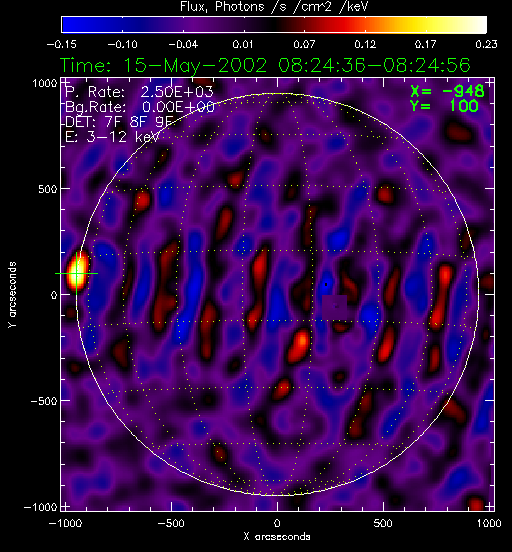This screenshot has width=512, height=552.
Task: Click the Flux Photons colorbar title
Action: point(274,7)
